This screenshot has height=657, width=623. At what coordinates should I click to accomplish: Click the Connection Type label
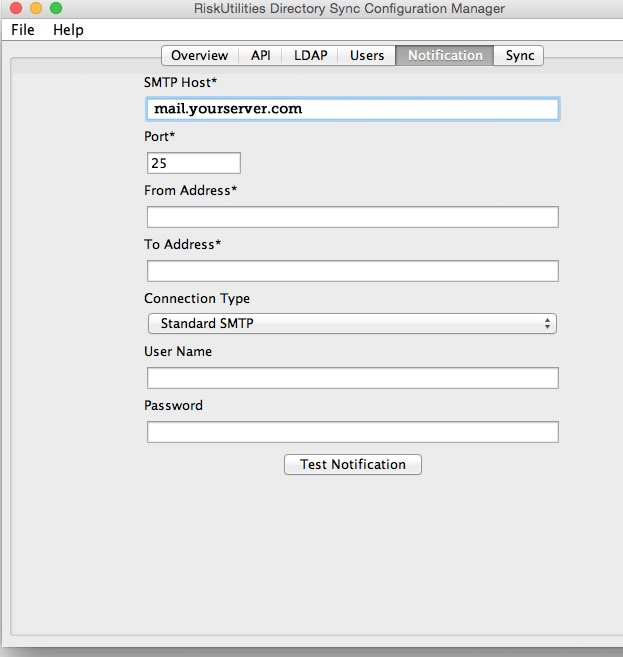coord(197,298)
